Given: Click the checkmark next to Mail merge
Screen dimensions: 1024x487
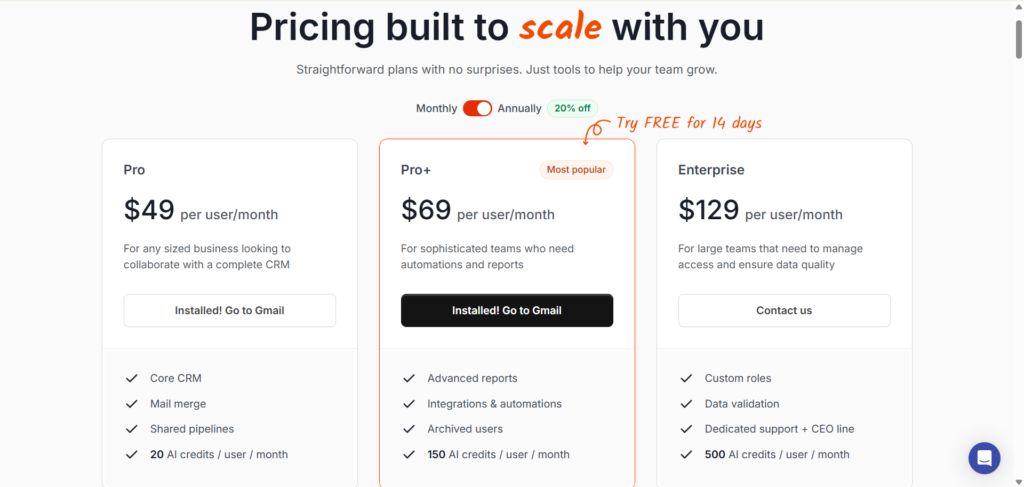Looking at the screenshot, I should click(x=132, y=403).
